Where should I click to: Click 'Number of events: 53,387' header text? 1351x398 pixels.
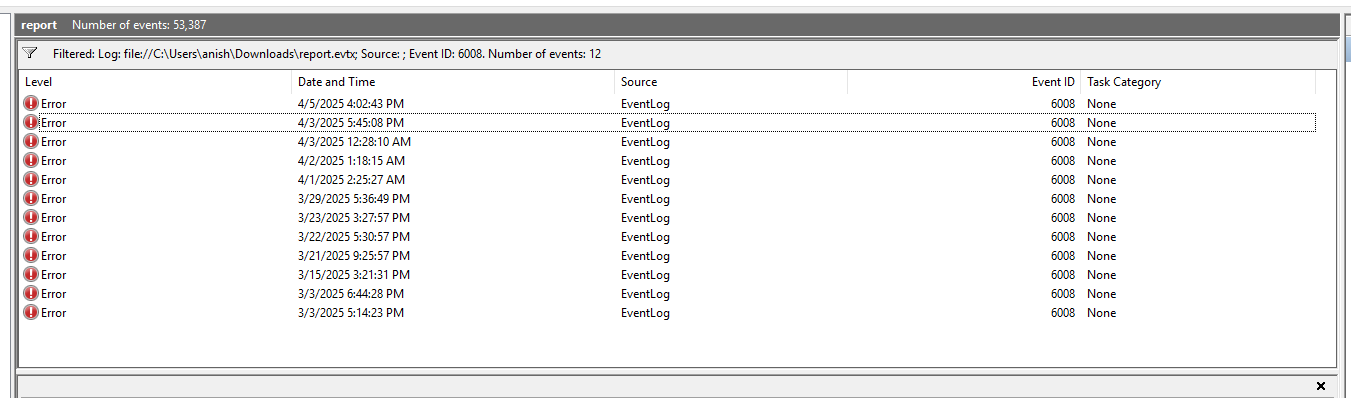(139, 24)
